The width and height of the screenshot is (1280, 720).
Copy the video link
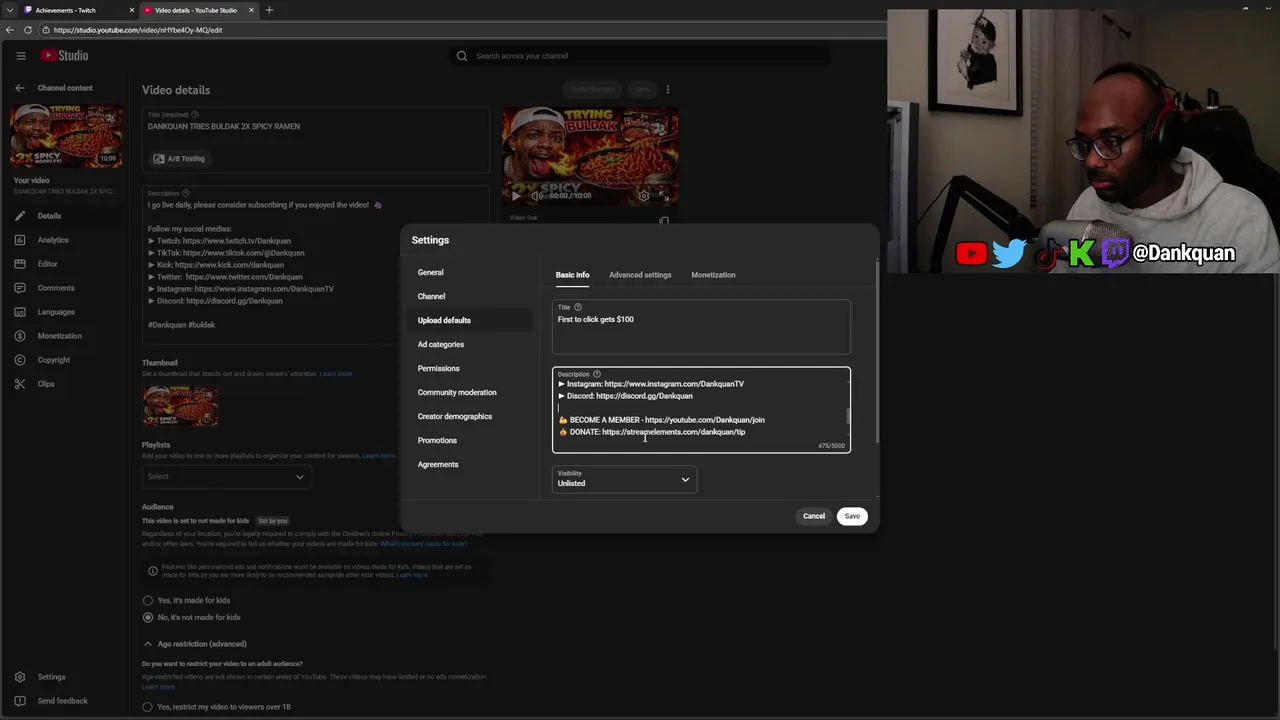[664, 221]
